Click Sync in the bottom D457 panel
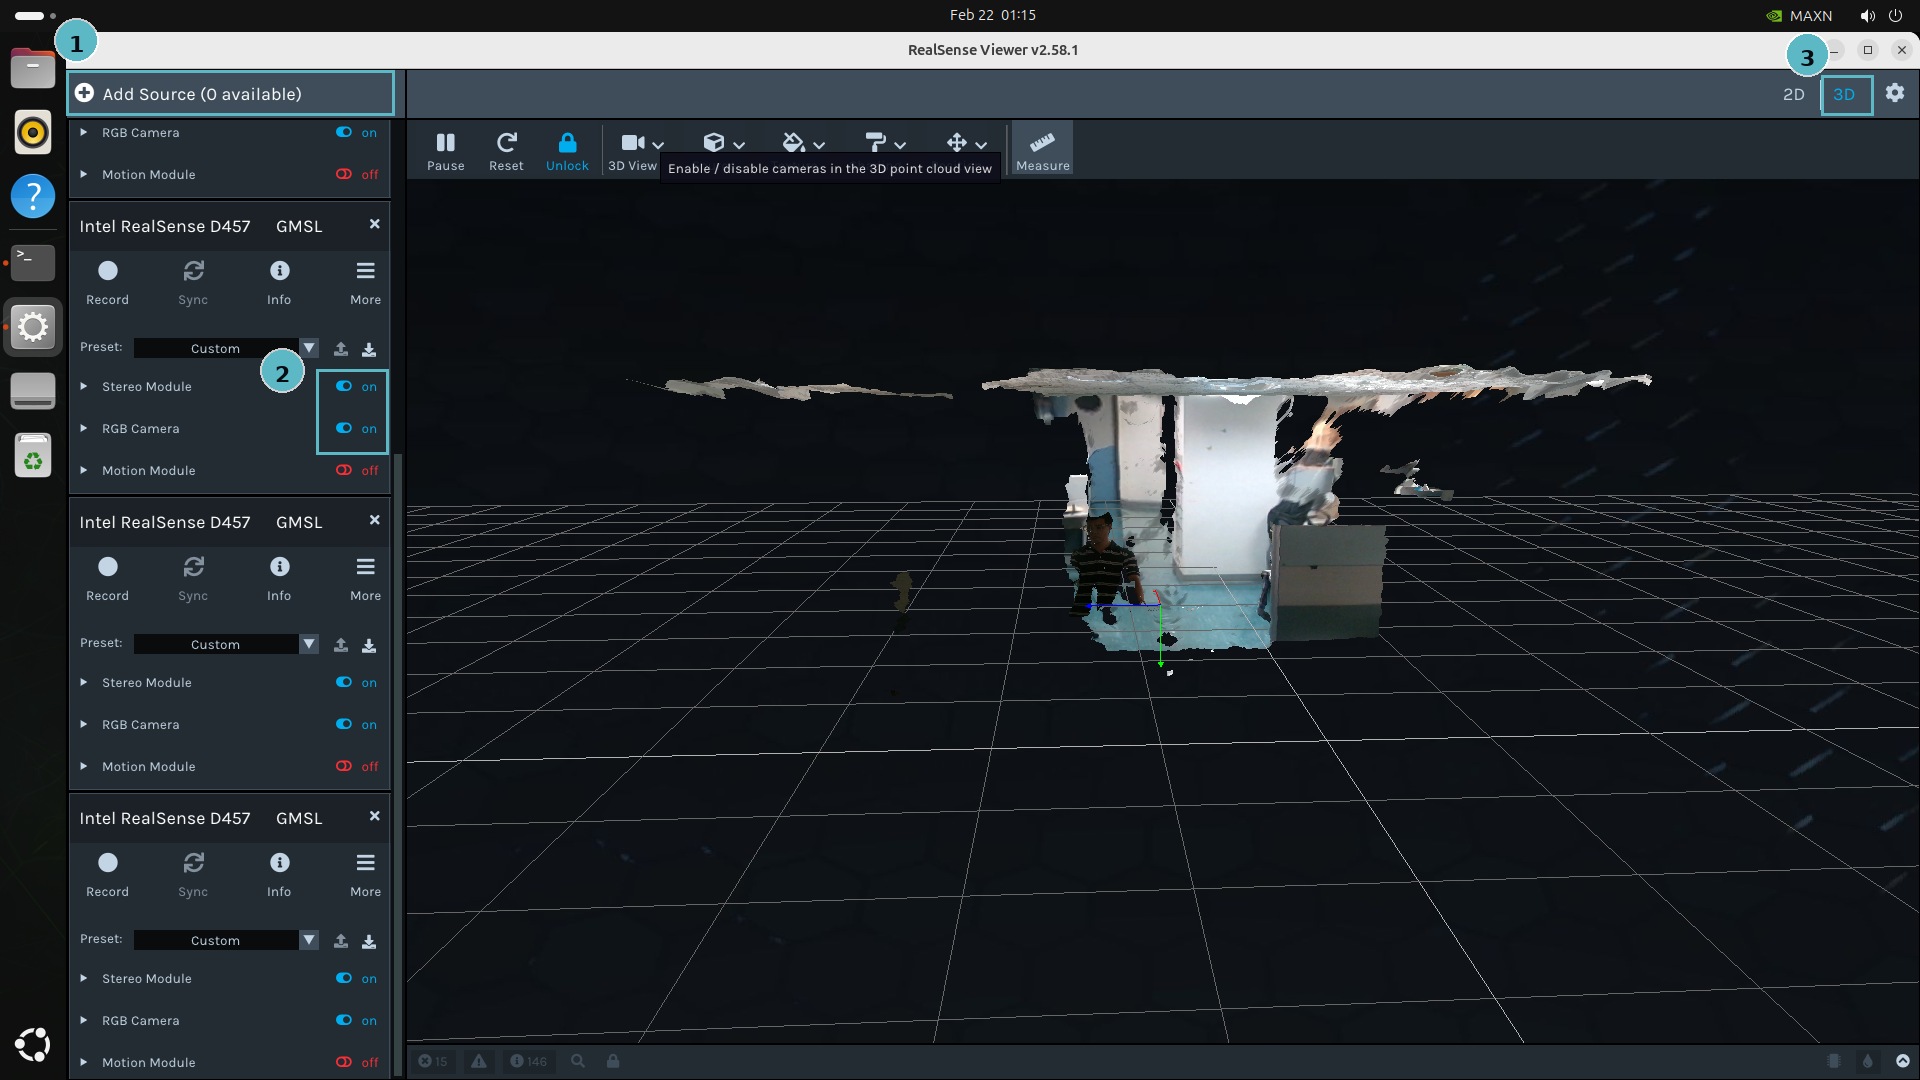This screenshot has height=1080, width=1920. pos(193,874)
